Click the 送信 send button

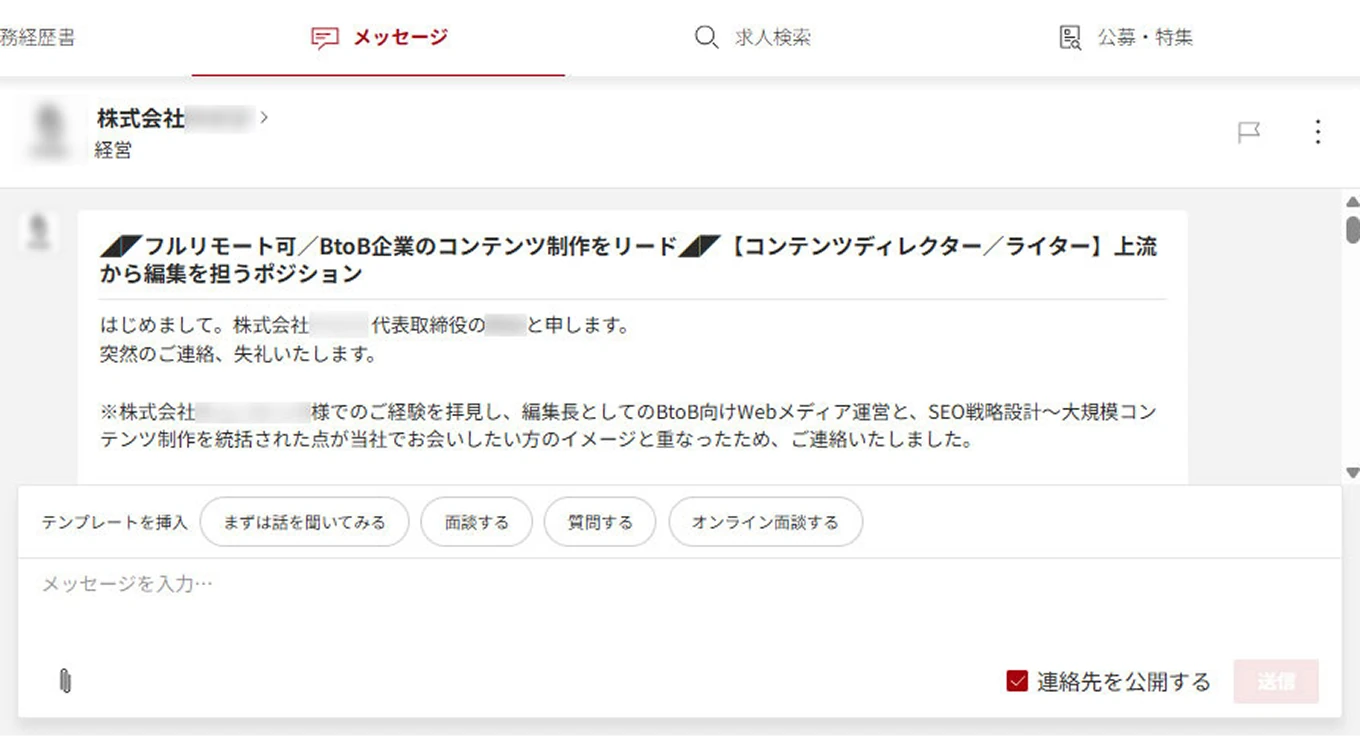pyautogui.click(x=1277, y=681)
